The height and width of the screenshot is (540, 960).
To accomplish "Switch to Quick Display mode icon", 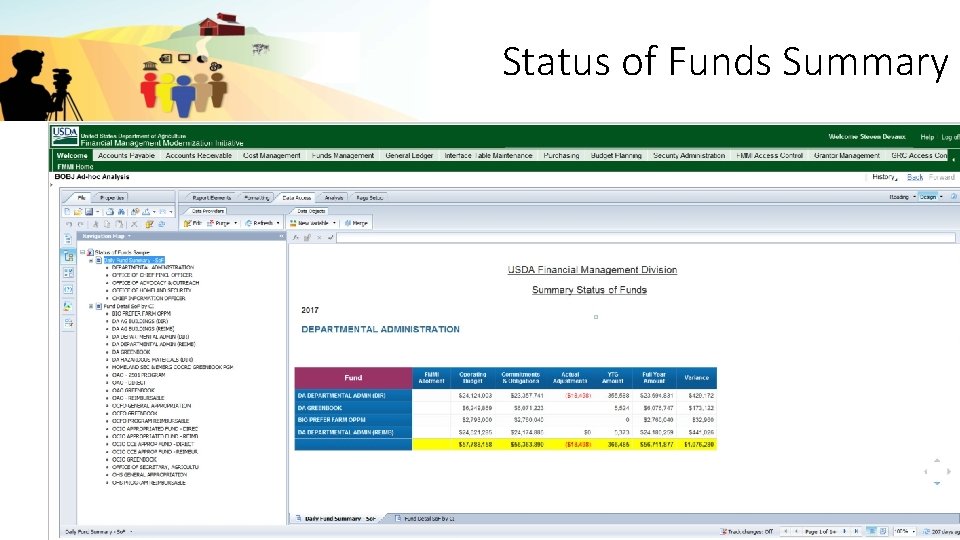I will (871, 531).
